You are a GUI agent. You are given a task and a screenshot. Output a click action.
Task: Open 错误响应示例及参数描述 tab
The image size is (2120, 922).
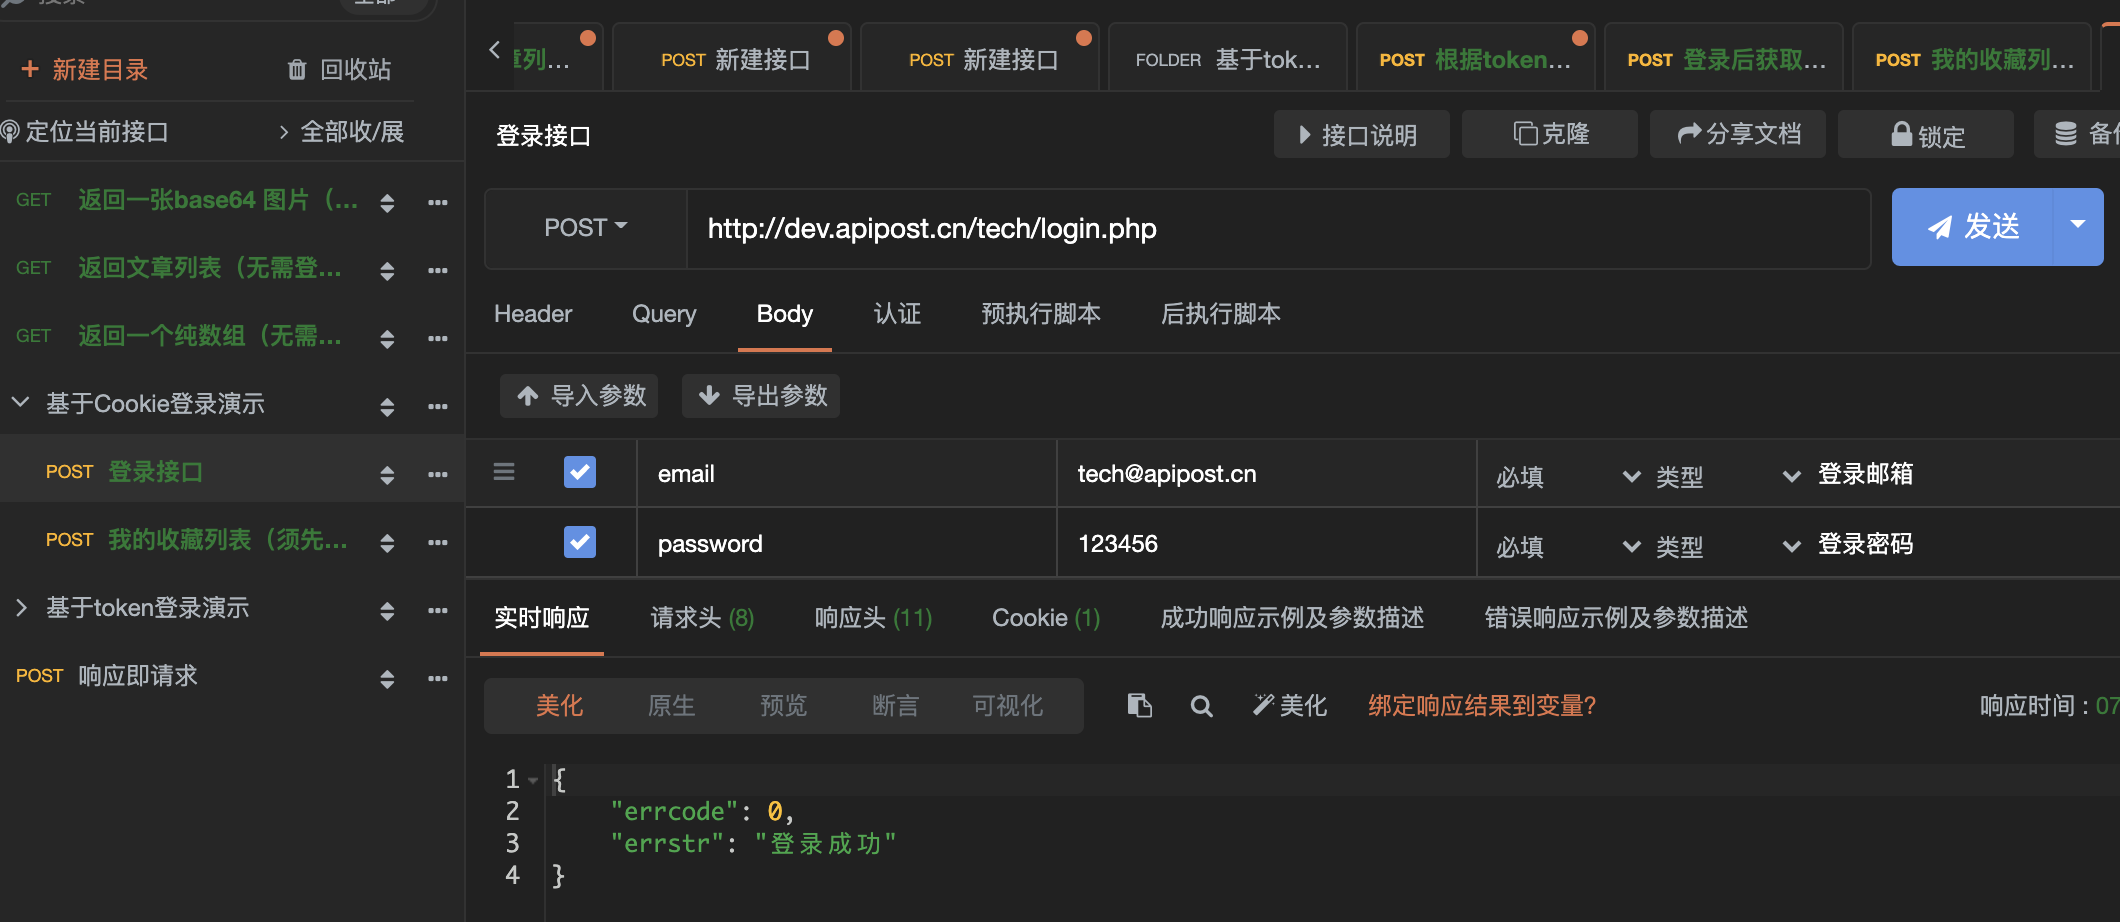(1616, 618)
